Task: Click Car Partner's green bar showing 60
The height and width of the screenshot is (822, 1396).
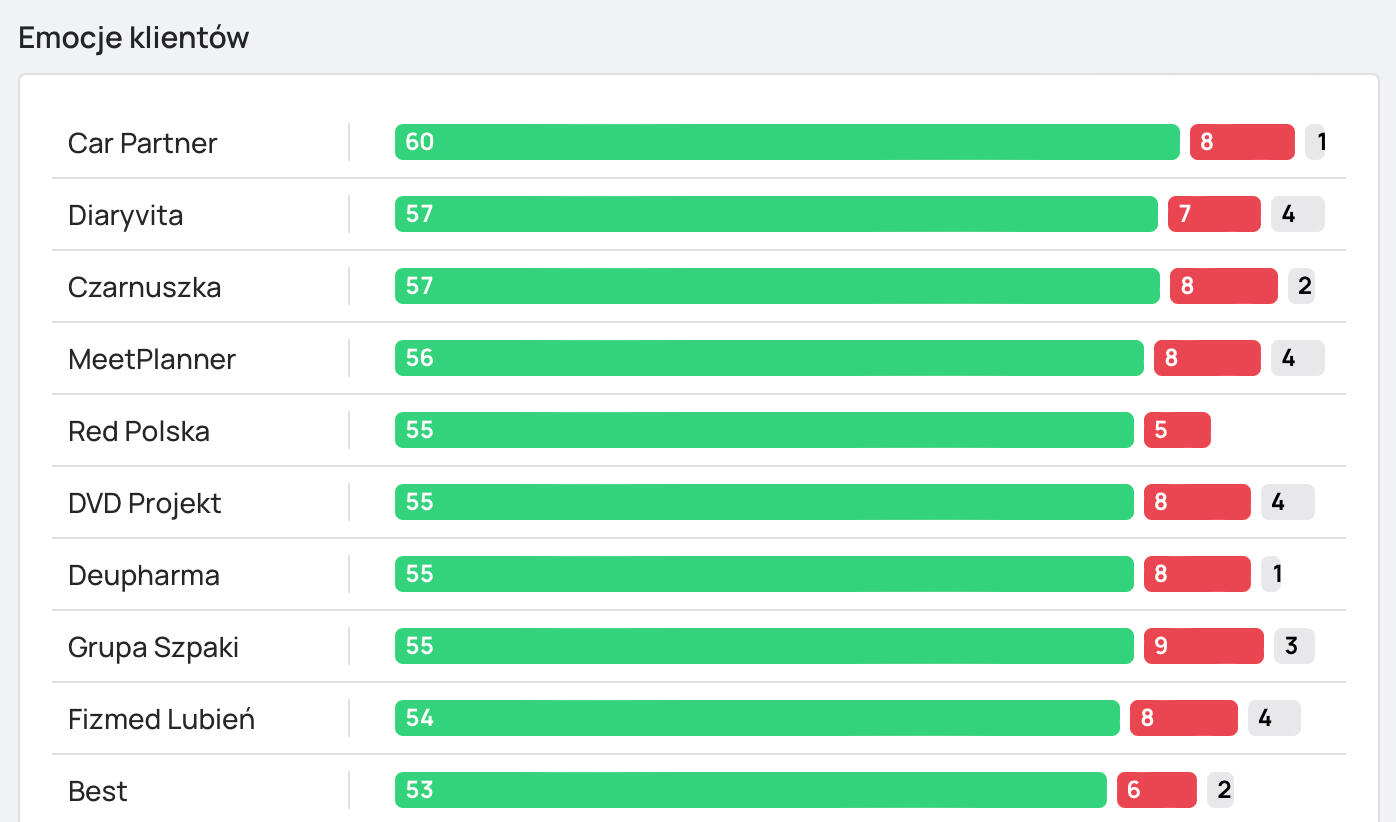Action: pyautogui.click(x=787, y=142)
